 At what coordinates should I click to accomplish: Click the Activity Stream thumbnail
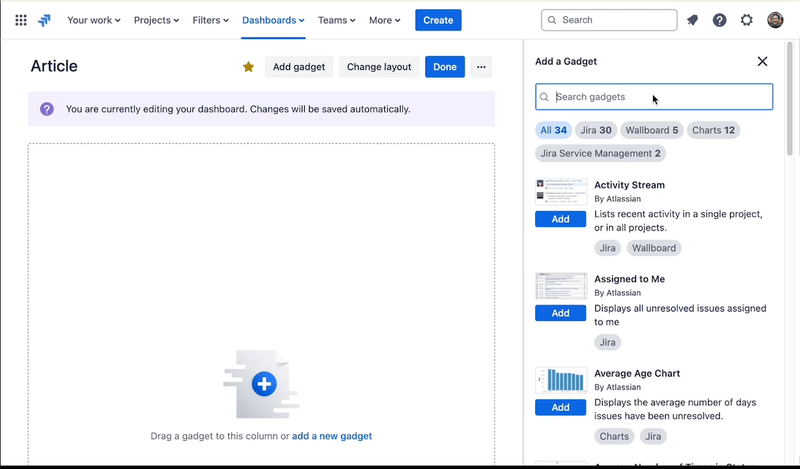tap(561, 192)
